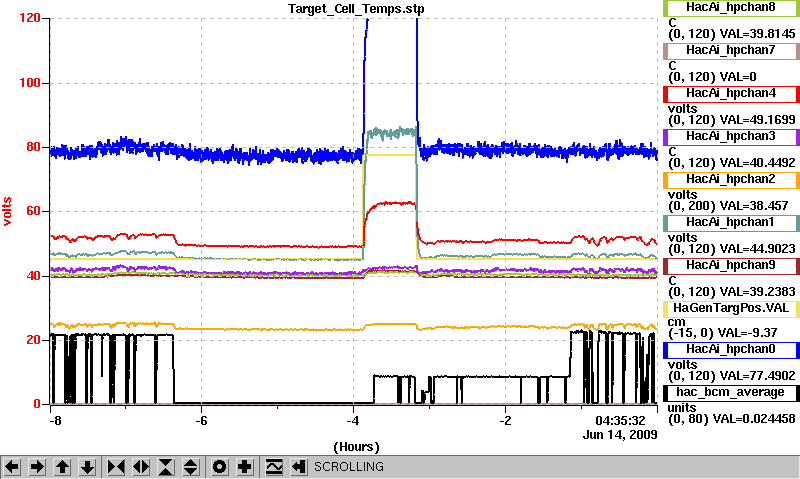Click the '04:35:32' time stamp

[x=620, y=421]
